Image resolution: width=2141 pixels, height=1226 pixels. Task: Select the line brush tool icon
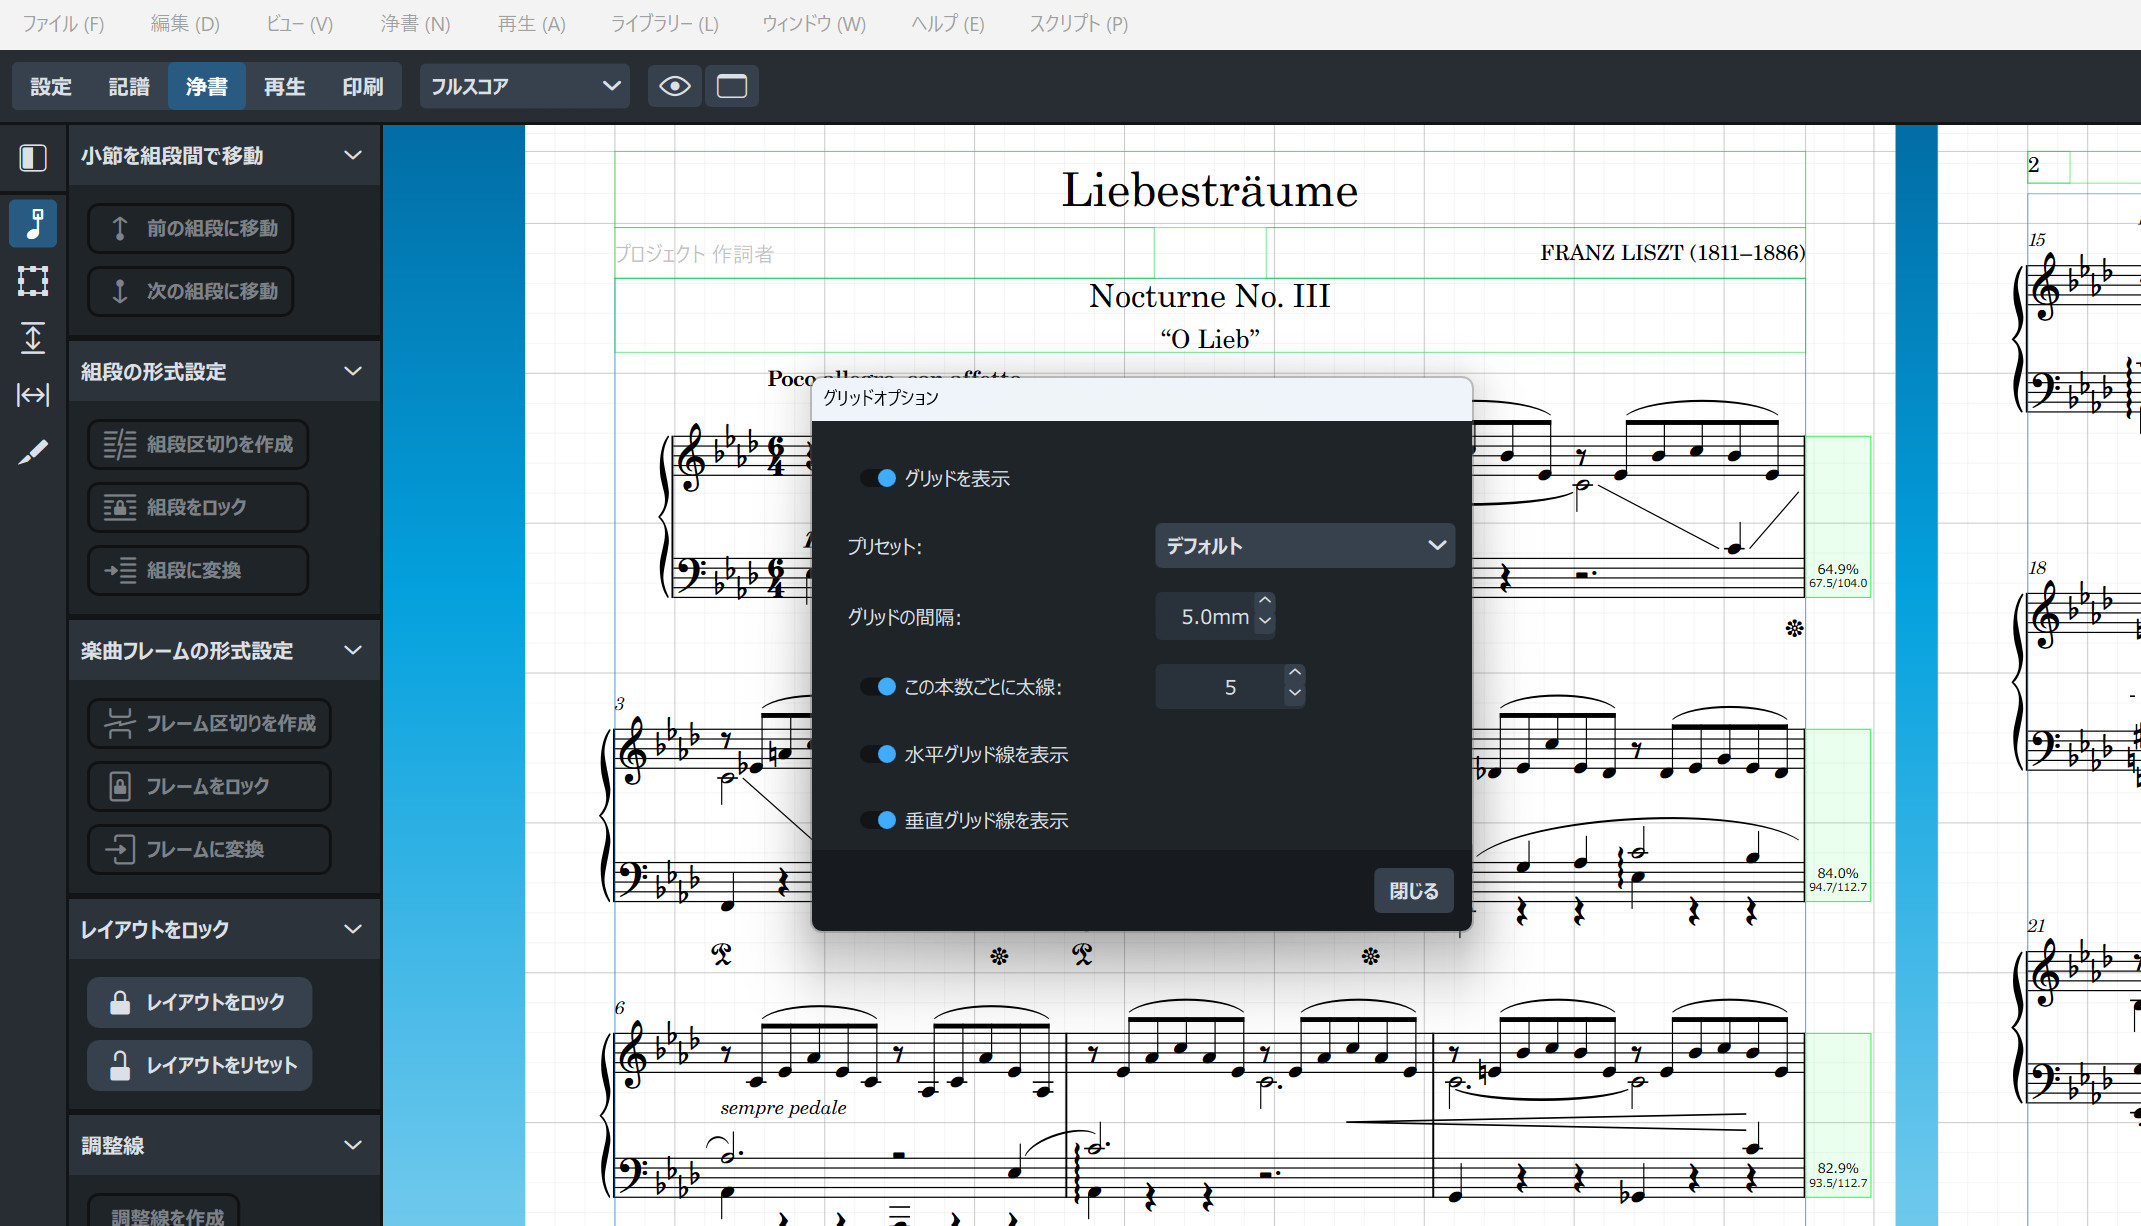pyautogui.click(x=33, y=452)
